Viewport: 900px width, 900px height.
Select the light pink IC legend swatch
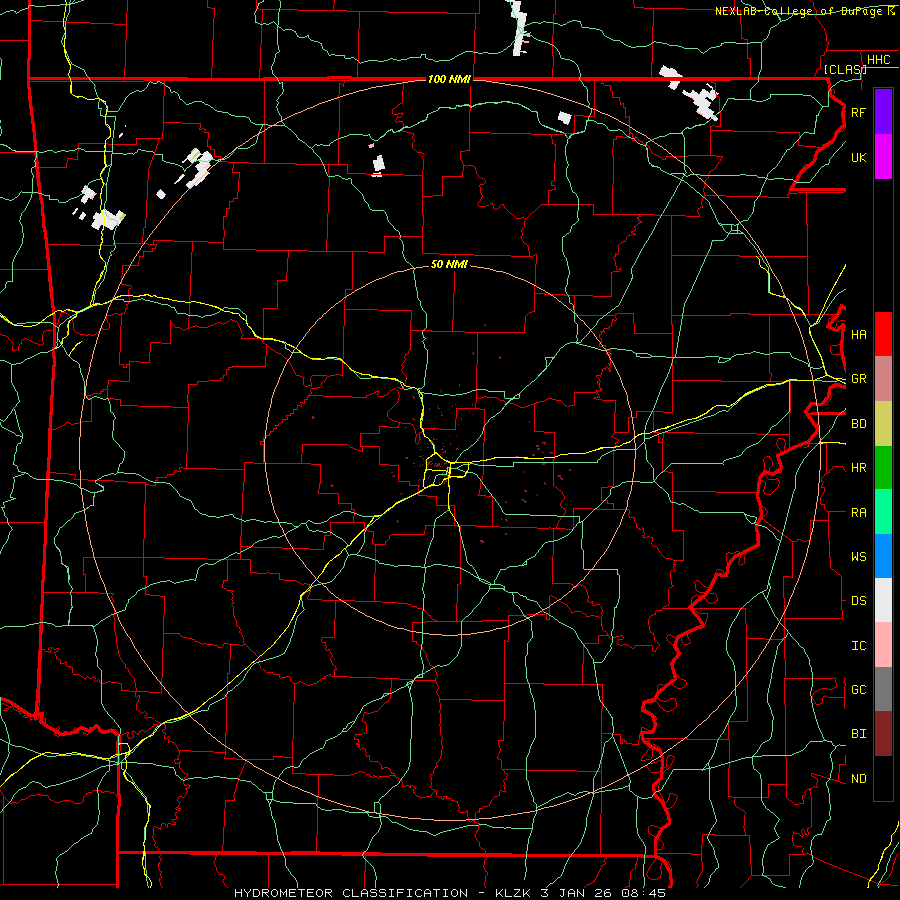(883, 645)
